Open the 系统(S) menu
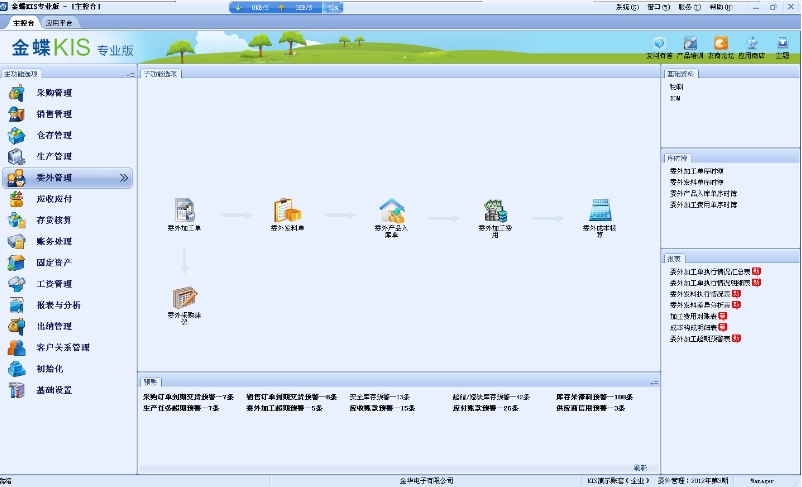 627,7
